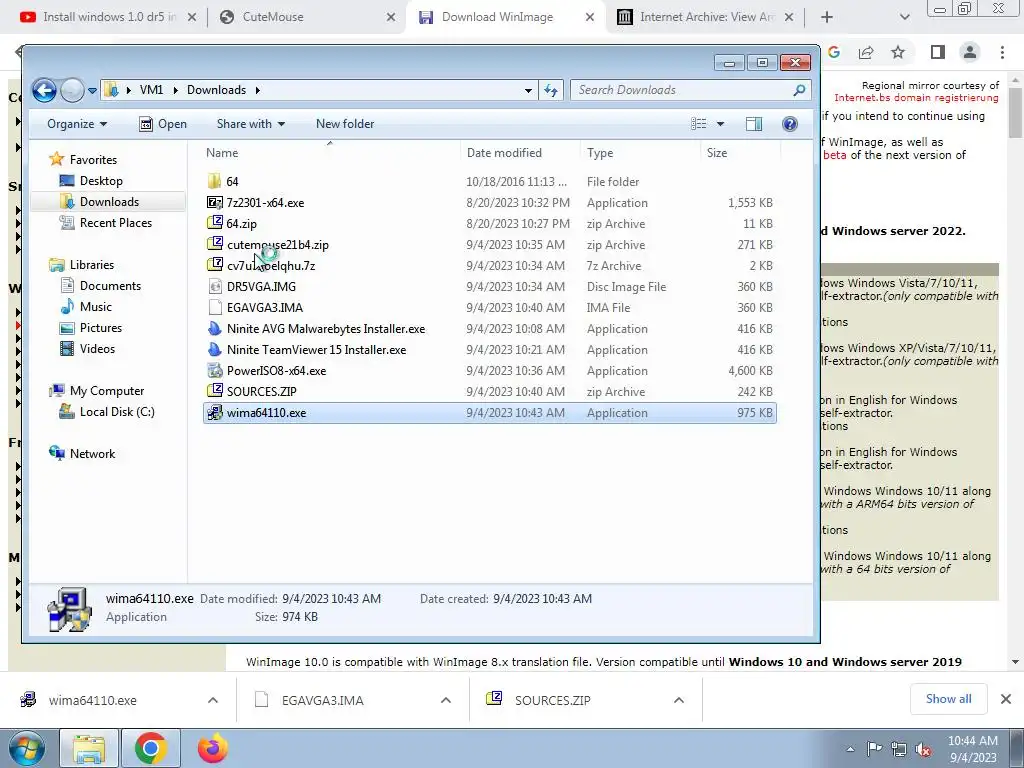Select wima64110.exe icon in file list
Image resolution: width=1024 pixels, height=768 pixels.
(214, 413)
